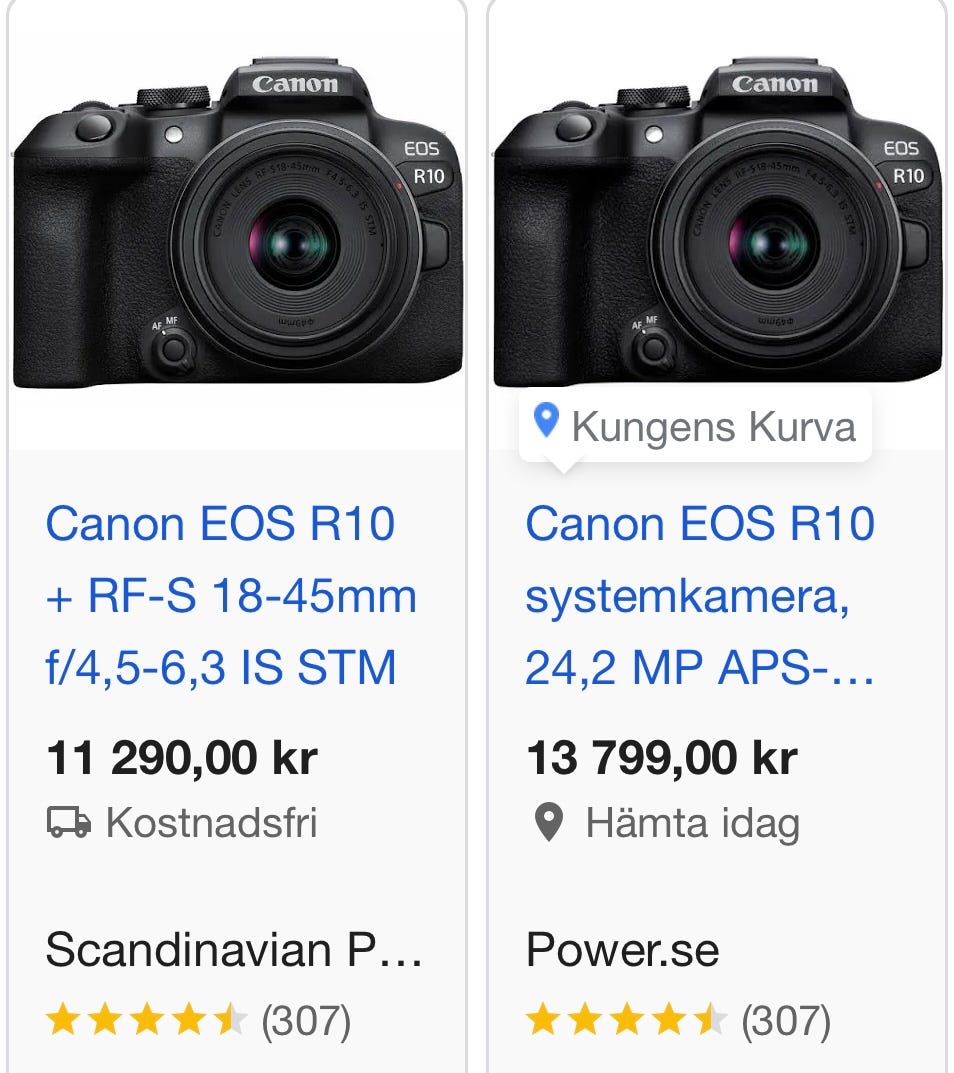Click the blue location pin beside Kungens Kurva
This screenshot has height=1073, width=954.
[x=545, y=422]
